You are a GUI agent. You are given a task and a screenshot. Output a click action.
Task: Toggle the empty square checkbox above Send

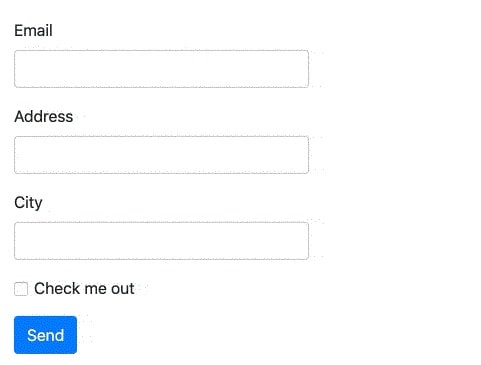click(x=21, y=289)
